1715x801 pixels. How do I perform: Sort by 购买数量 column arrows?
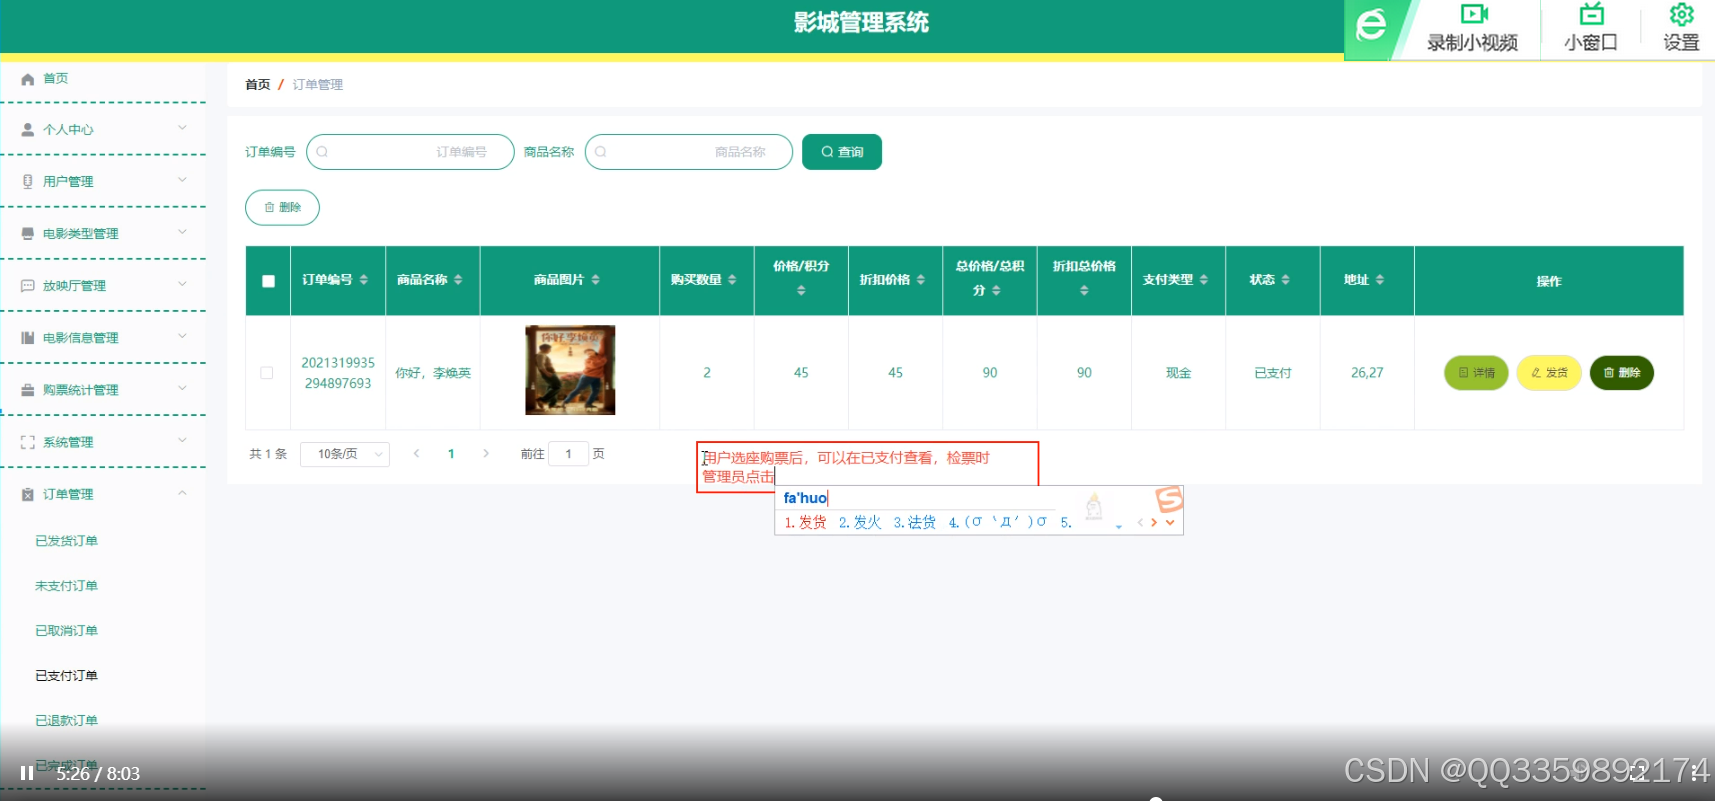click(x=732, y=280)
